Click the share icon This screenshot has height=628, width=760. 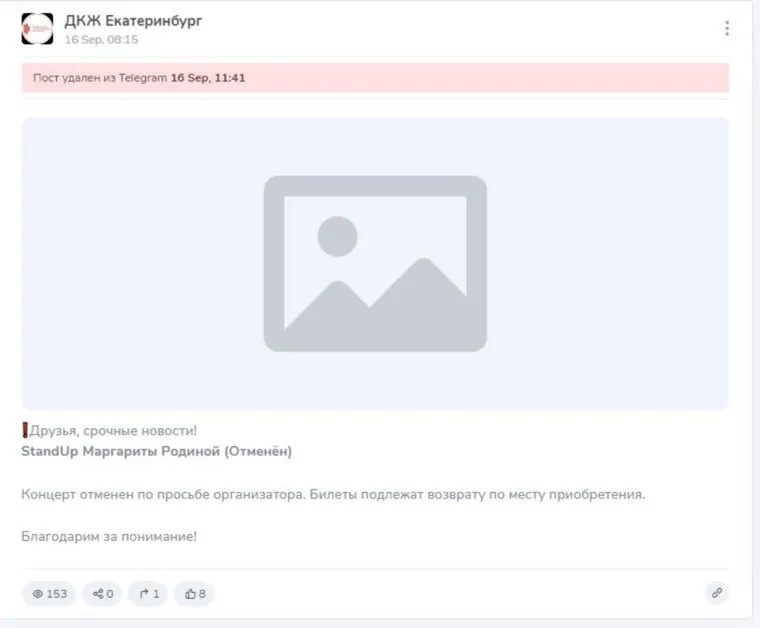tap(98, 594)
